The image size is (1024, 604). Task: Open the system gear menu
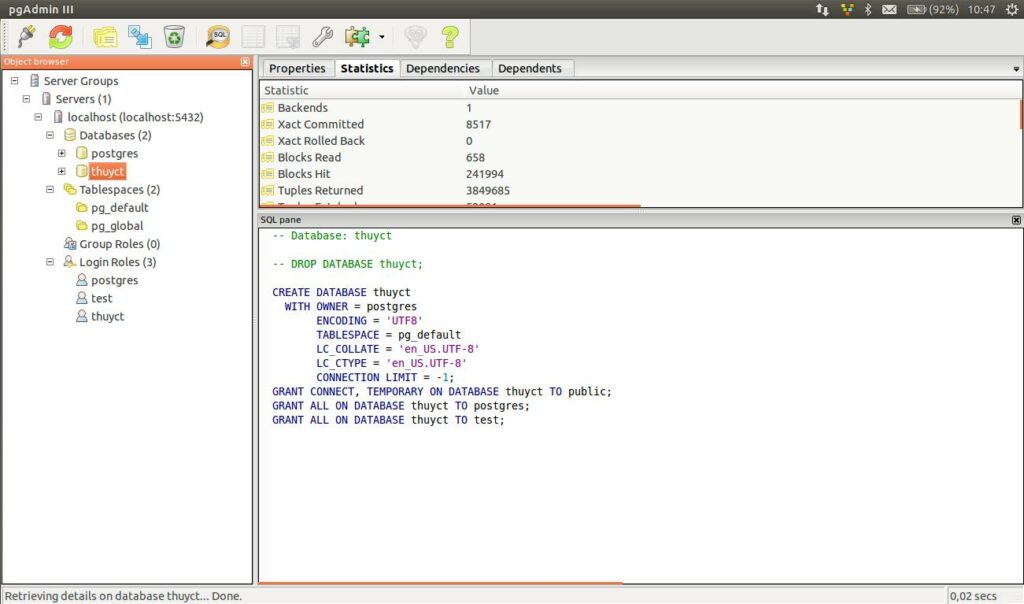pyautogui.click(x=1012, y=9)
